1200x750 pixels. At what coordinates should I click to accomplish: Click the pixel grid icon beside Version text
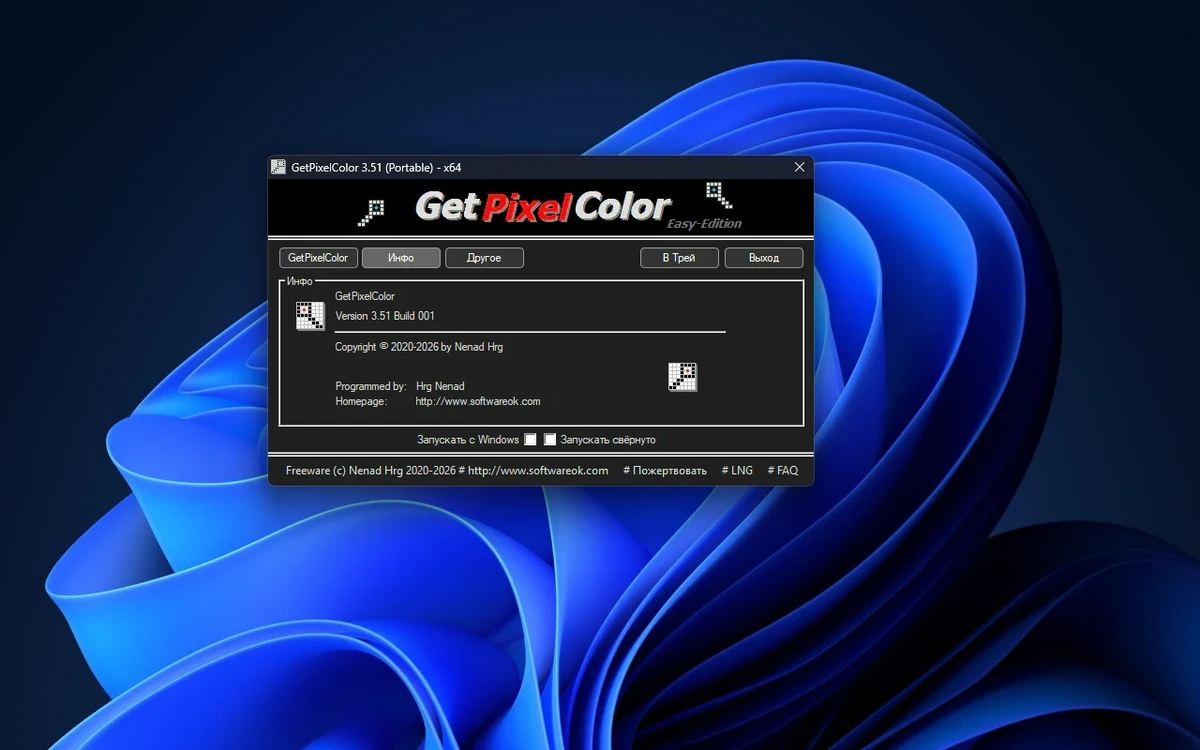click(310, 315)
